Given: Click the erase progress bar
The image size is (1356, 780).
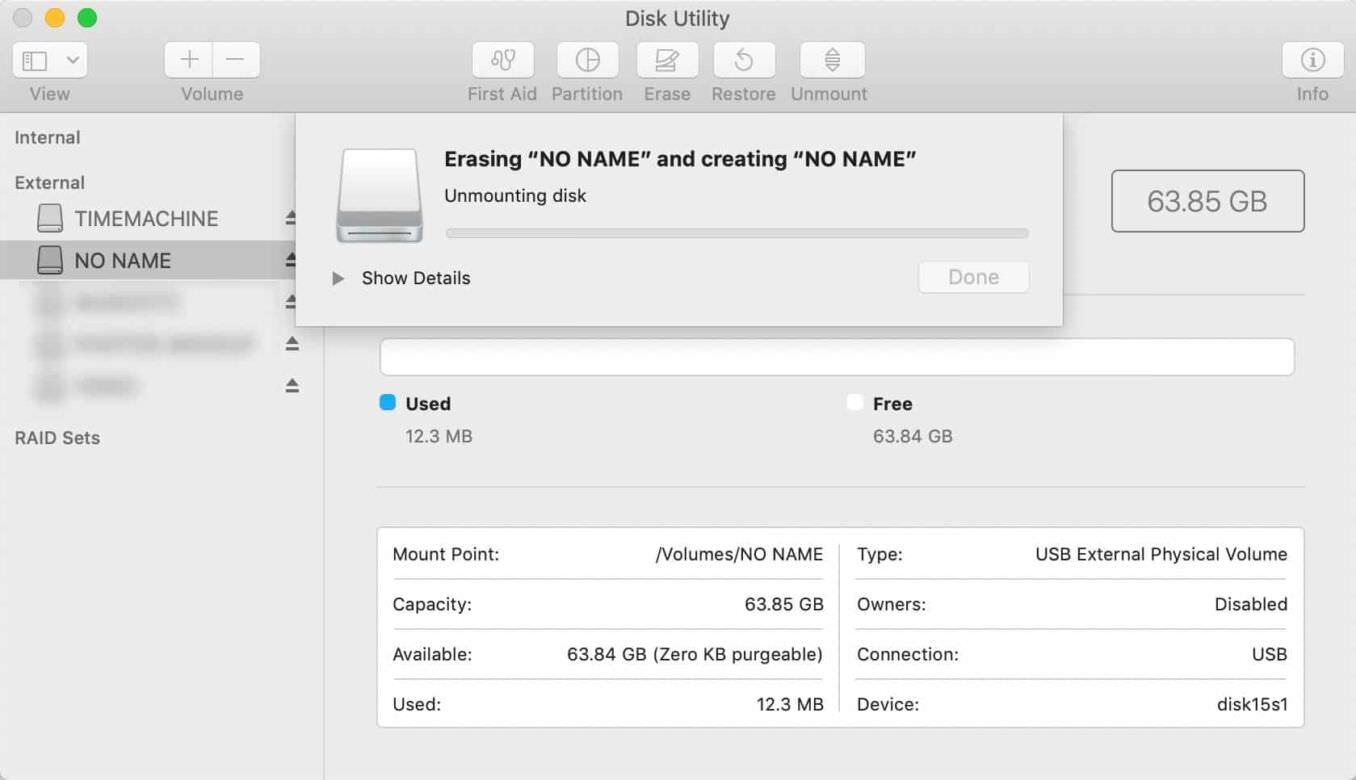Looking at the screenshot, I should tap(737, 233).
